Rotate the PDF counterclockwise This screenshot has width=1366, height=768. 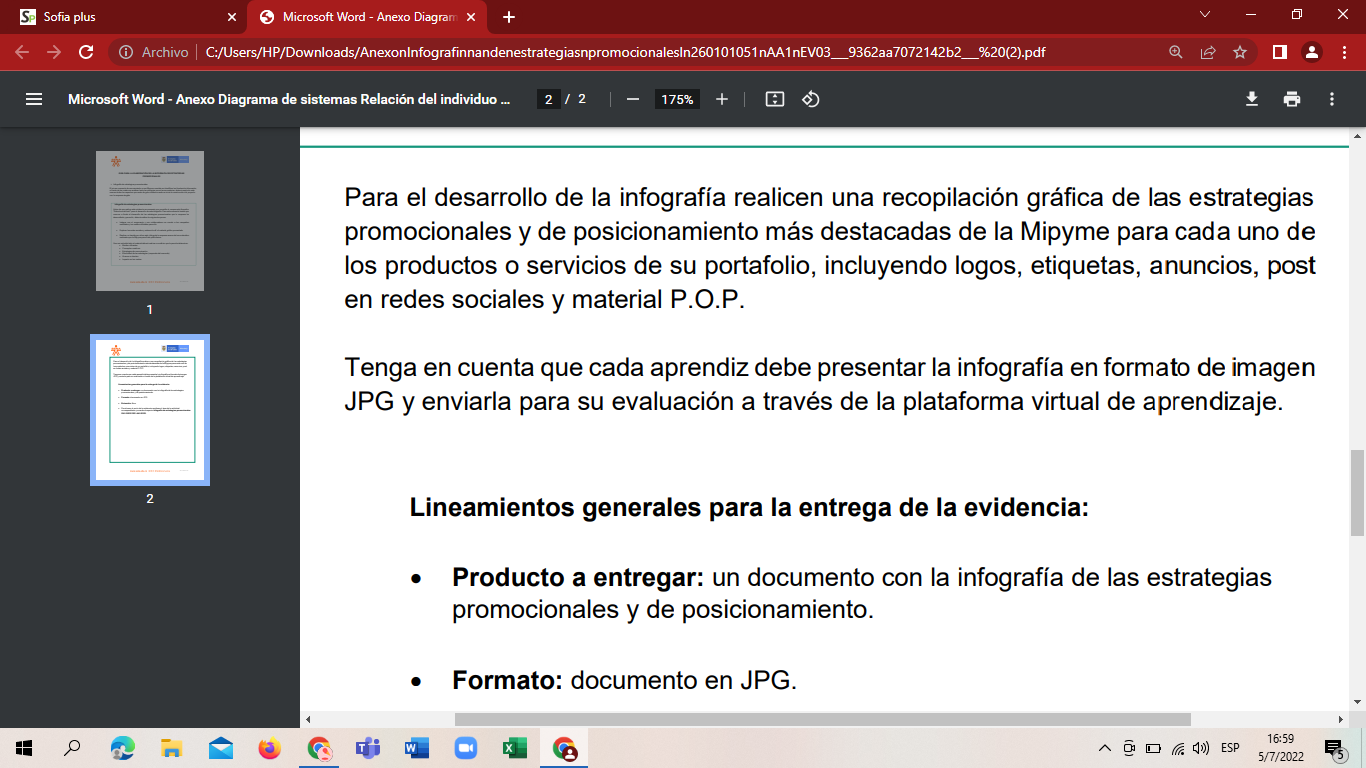811,99
